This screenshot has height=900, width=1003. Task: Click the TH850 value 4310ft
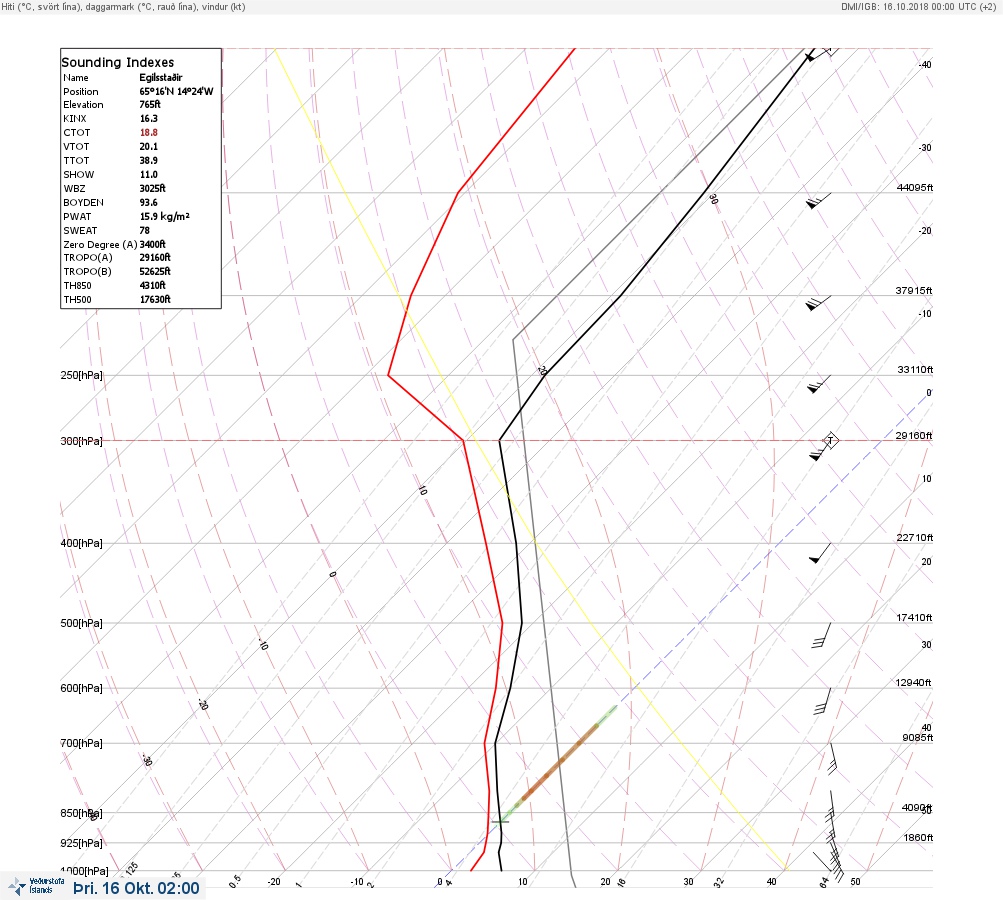click(152, 285)
